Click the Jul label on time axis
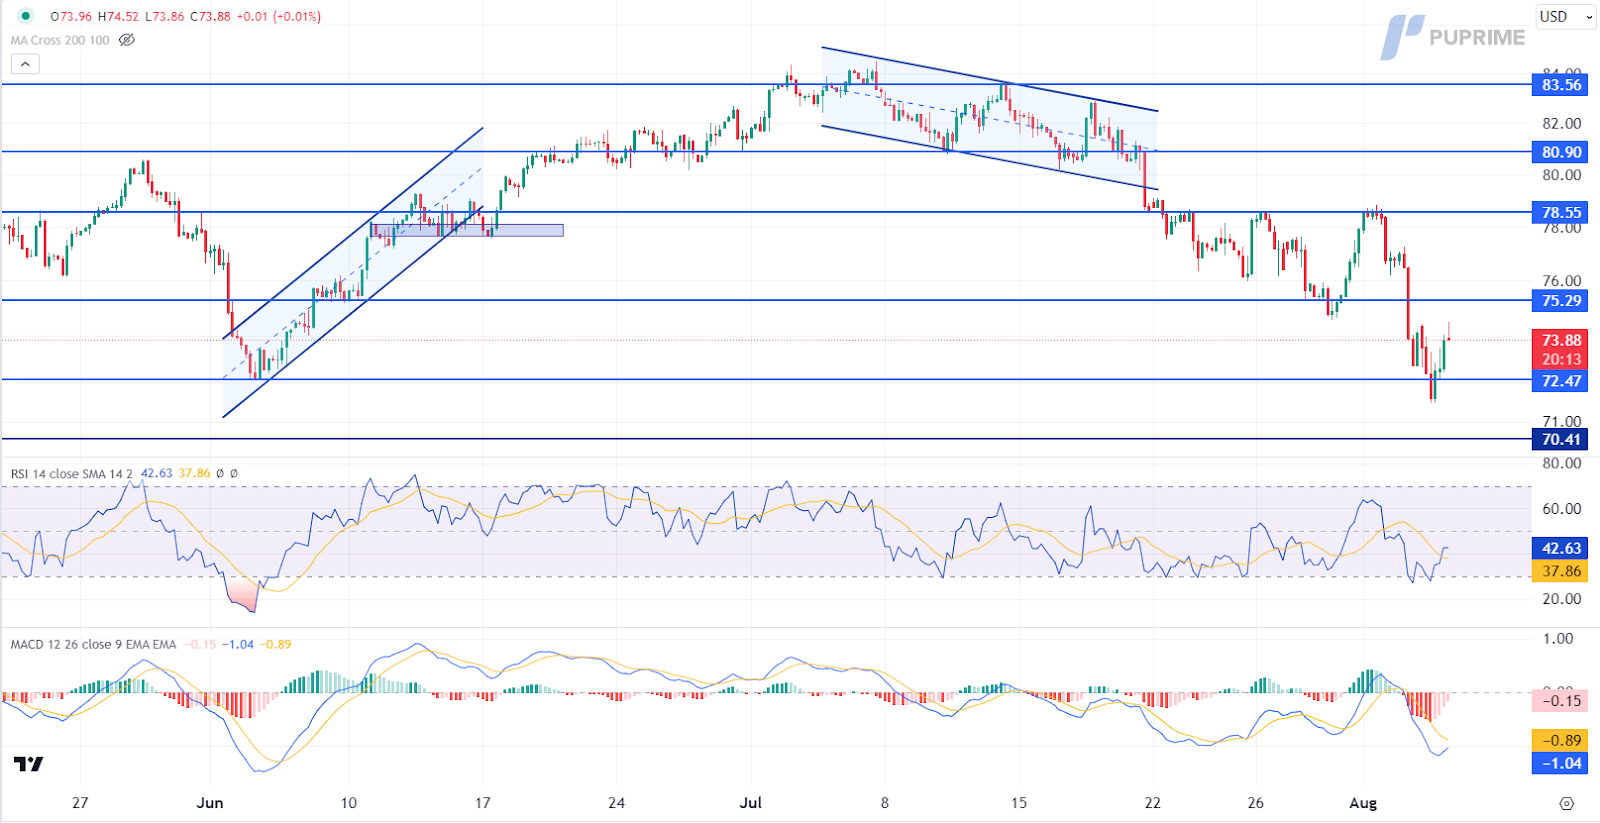Viewport: 1600px width, 823px height. click(750, 803)
